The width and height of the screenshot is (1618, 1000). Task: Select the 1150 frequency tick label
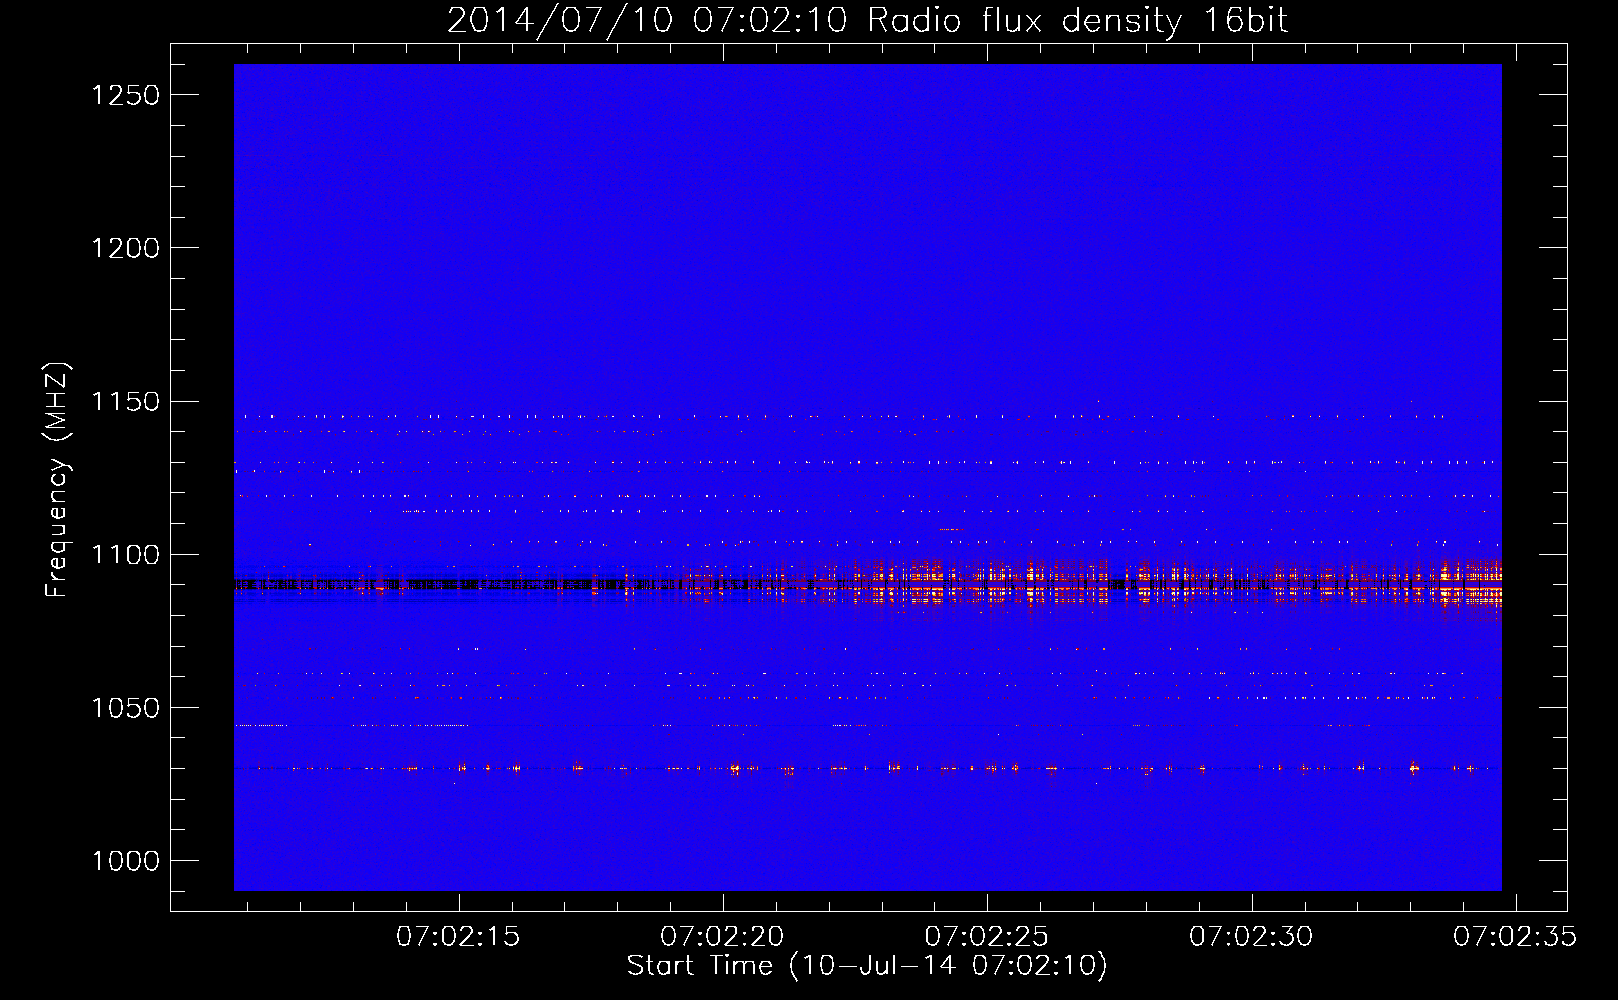click(125, 402)
